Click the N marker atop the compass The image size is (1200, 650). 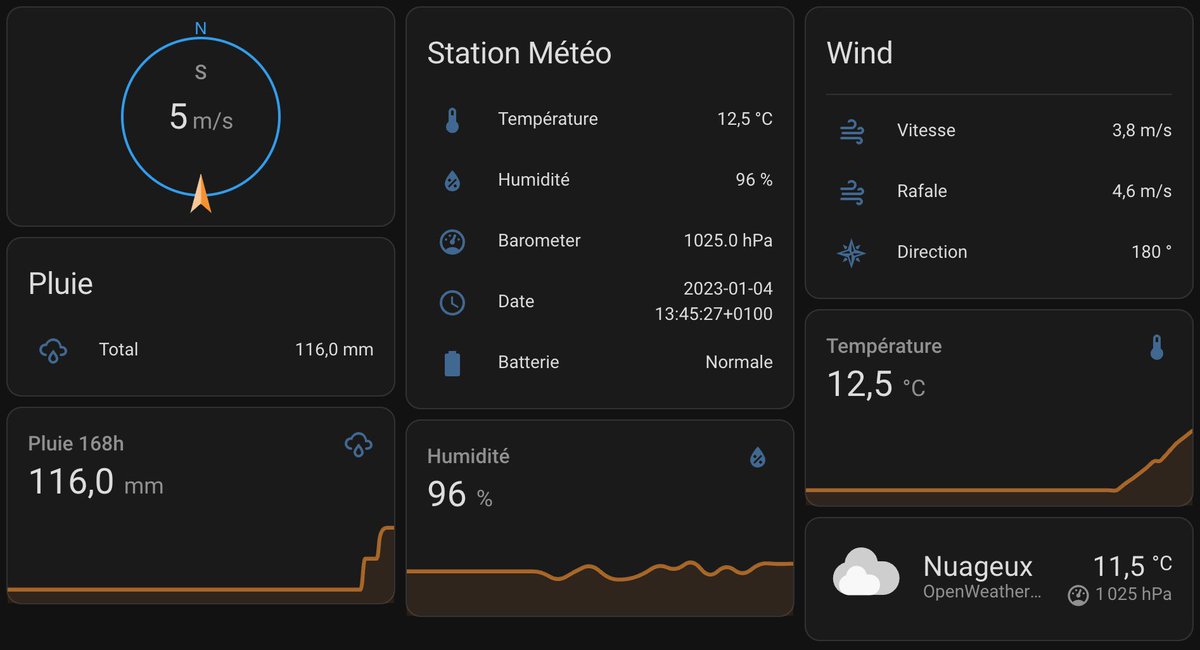click(200, 29)
